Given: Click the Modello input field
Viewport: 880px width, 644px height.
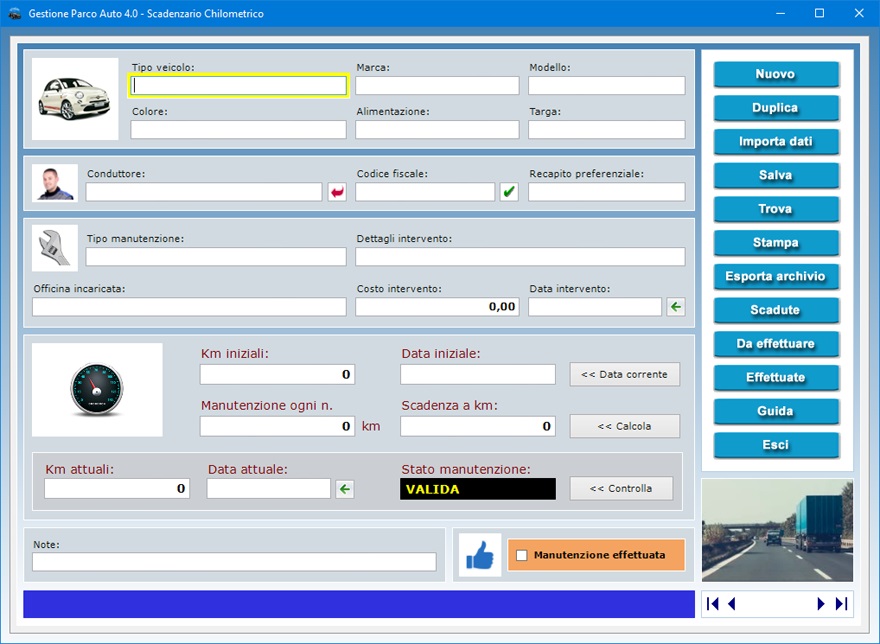Looking at the screenshot, I should [x=607, y=85].
